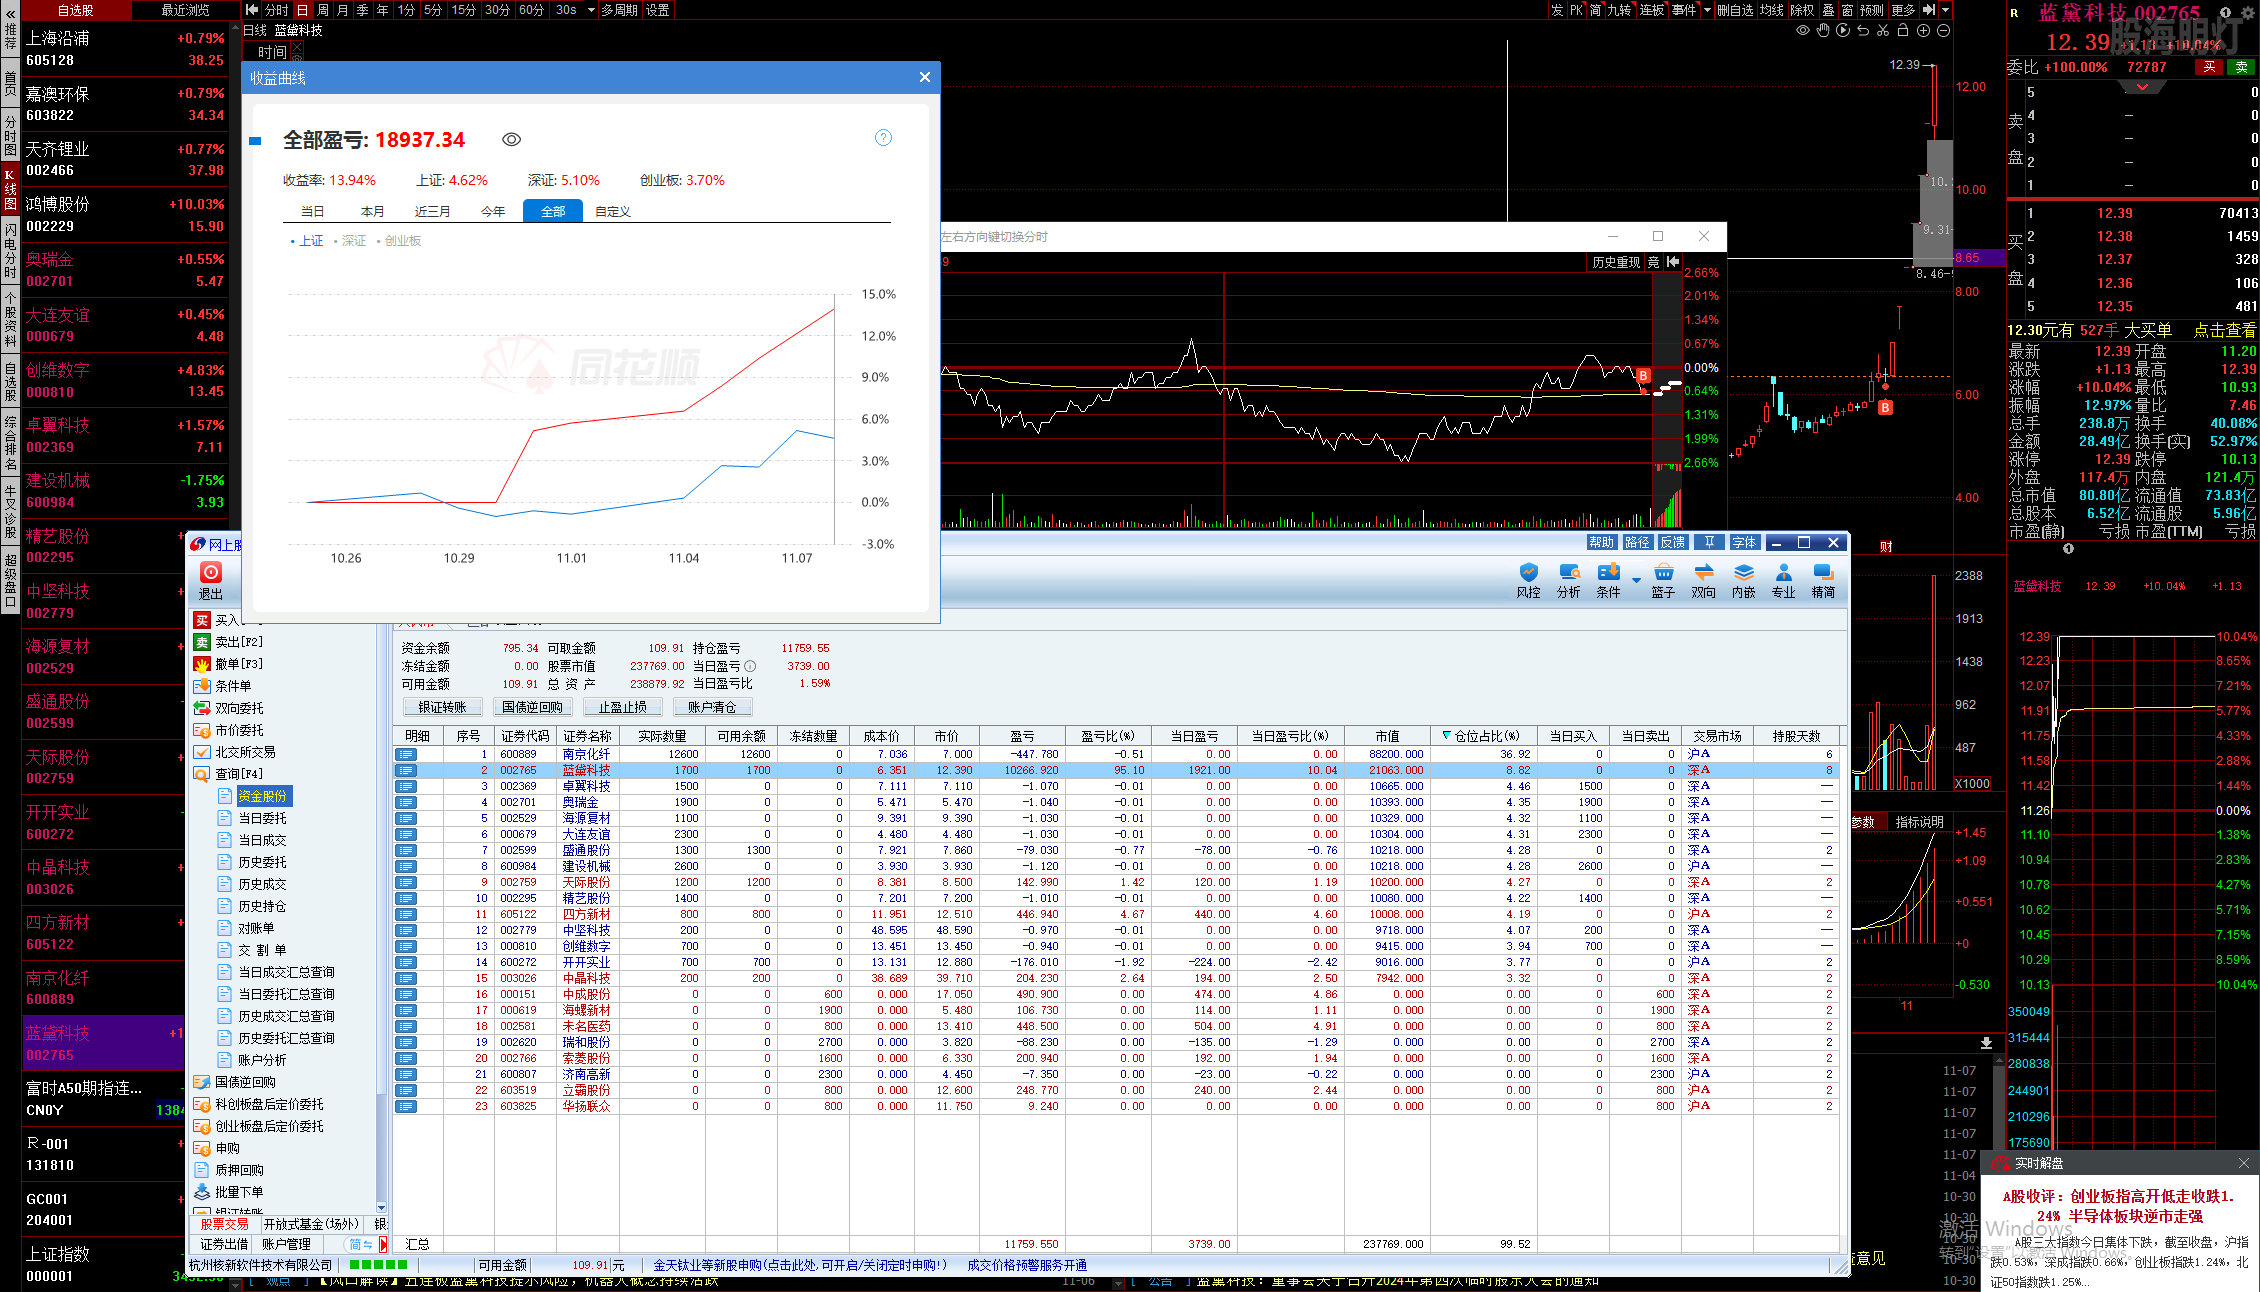Click the jump-to-start icon in intraday popup
This screenshot has height=1292, width=2260.
tap(1672, 262)
